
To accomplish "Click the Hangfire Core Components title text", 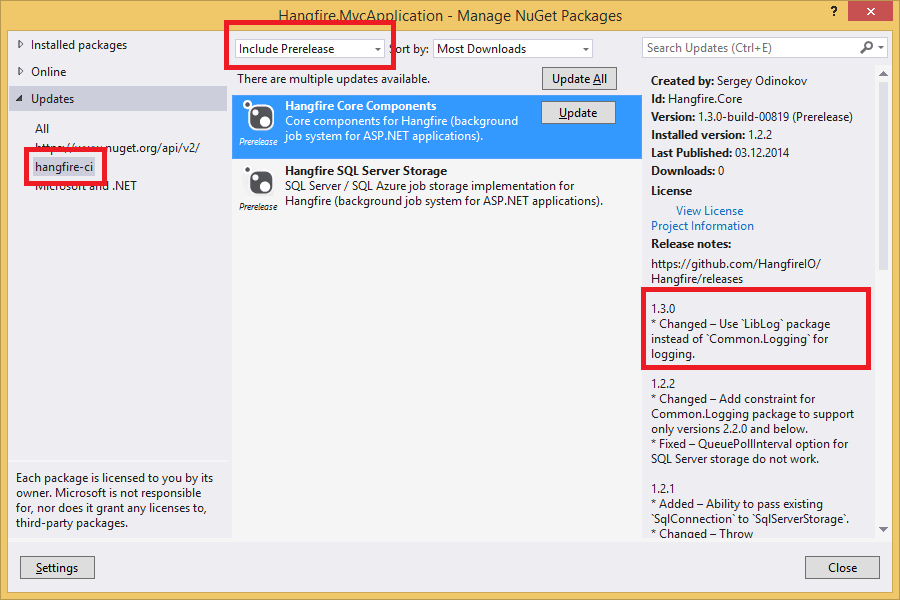I will click(360, 106).
